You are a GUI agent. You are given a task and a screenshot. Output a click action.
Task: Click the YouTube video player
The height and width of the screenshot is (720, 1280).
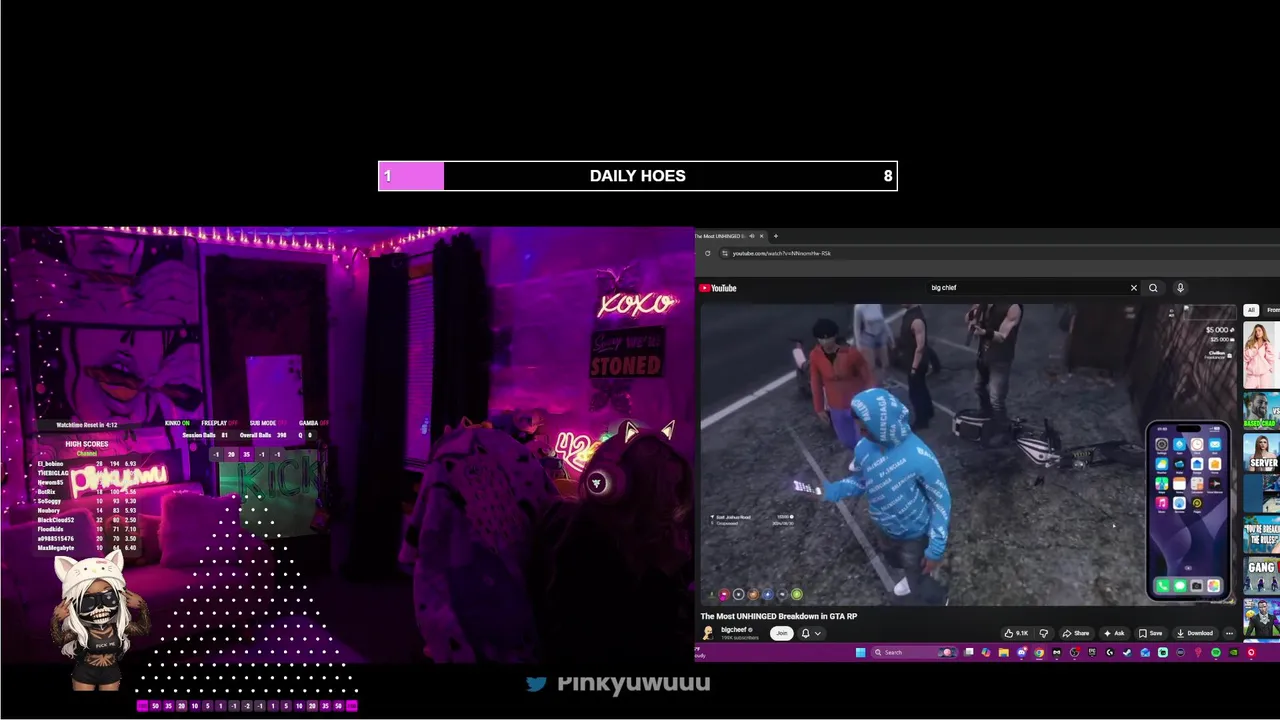tap(968, 455)
